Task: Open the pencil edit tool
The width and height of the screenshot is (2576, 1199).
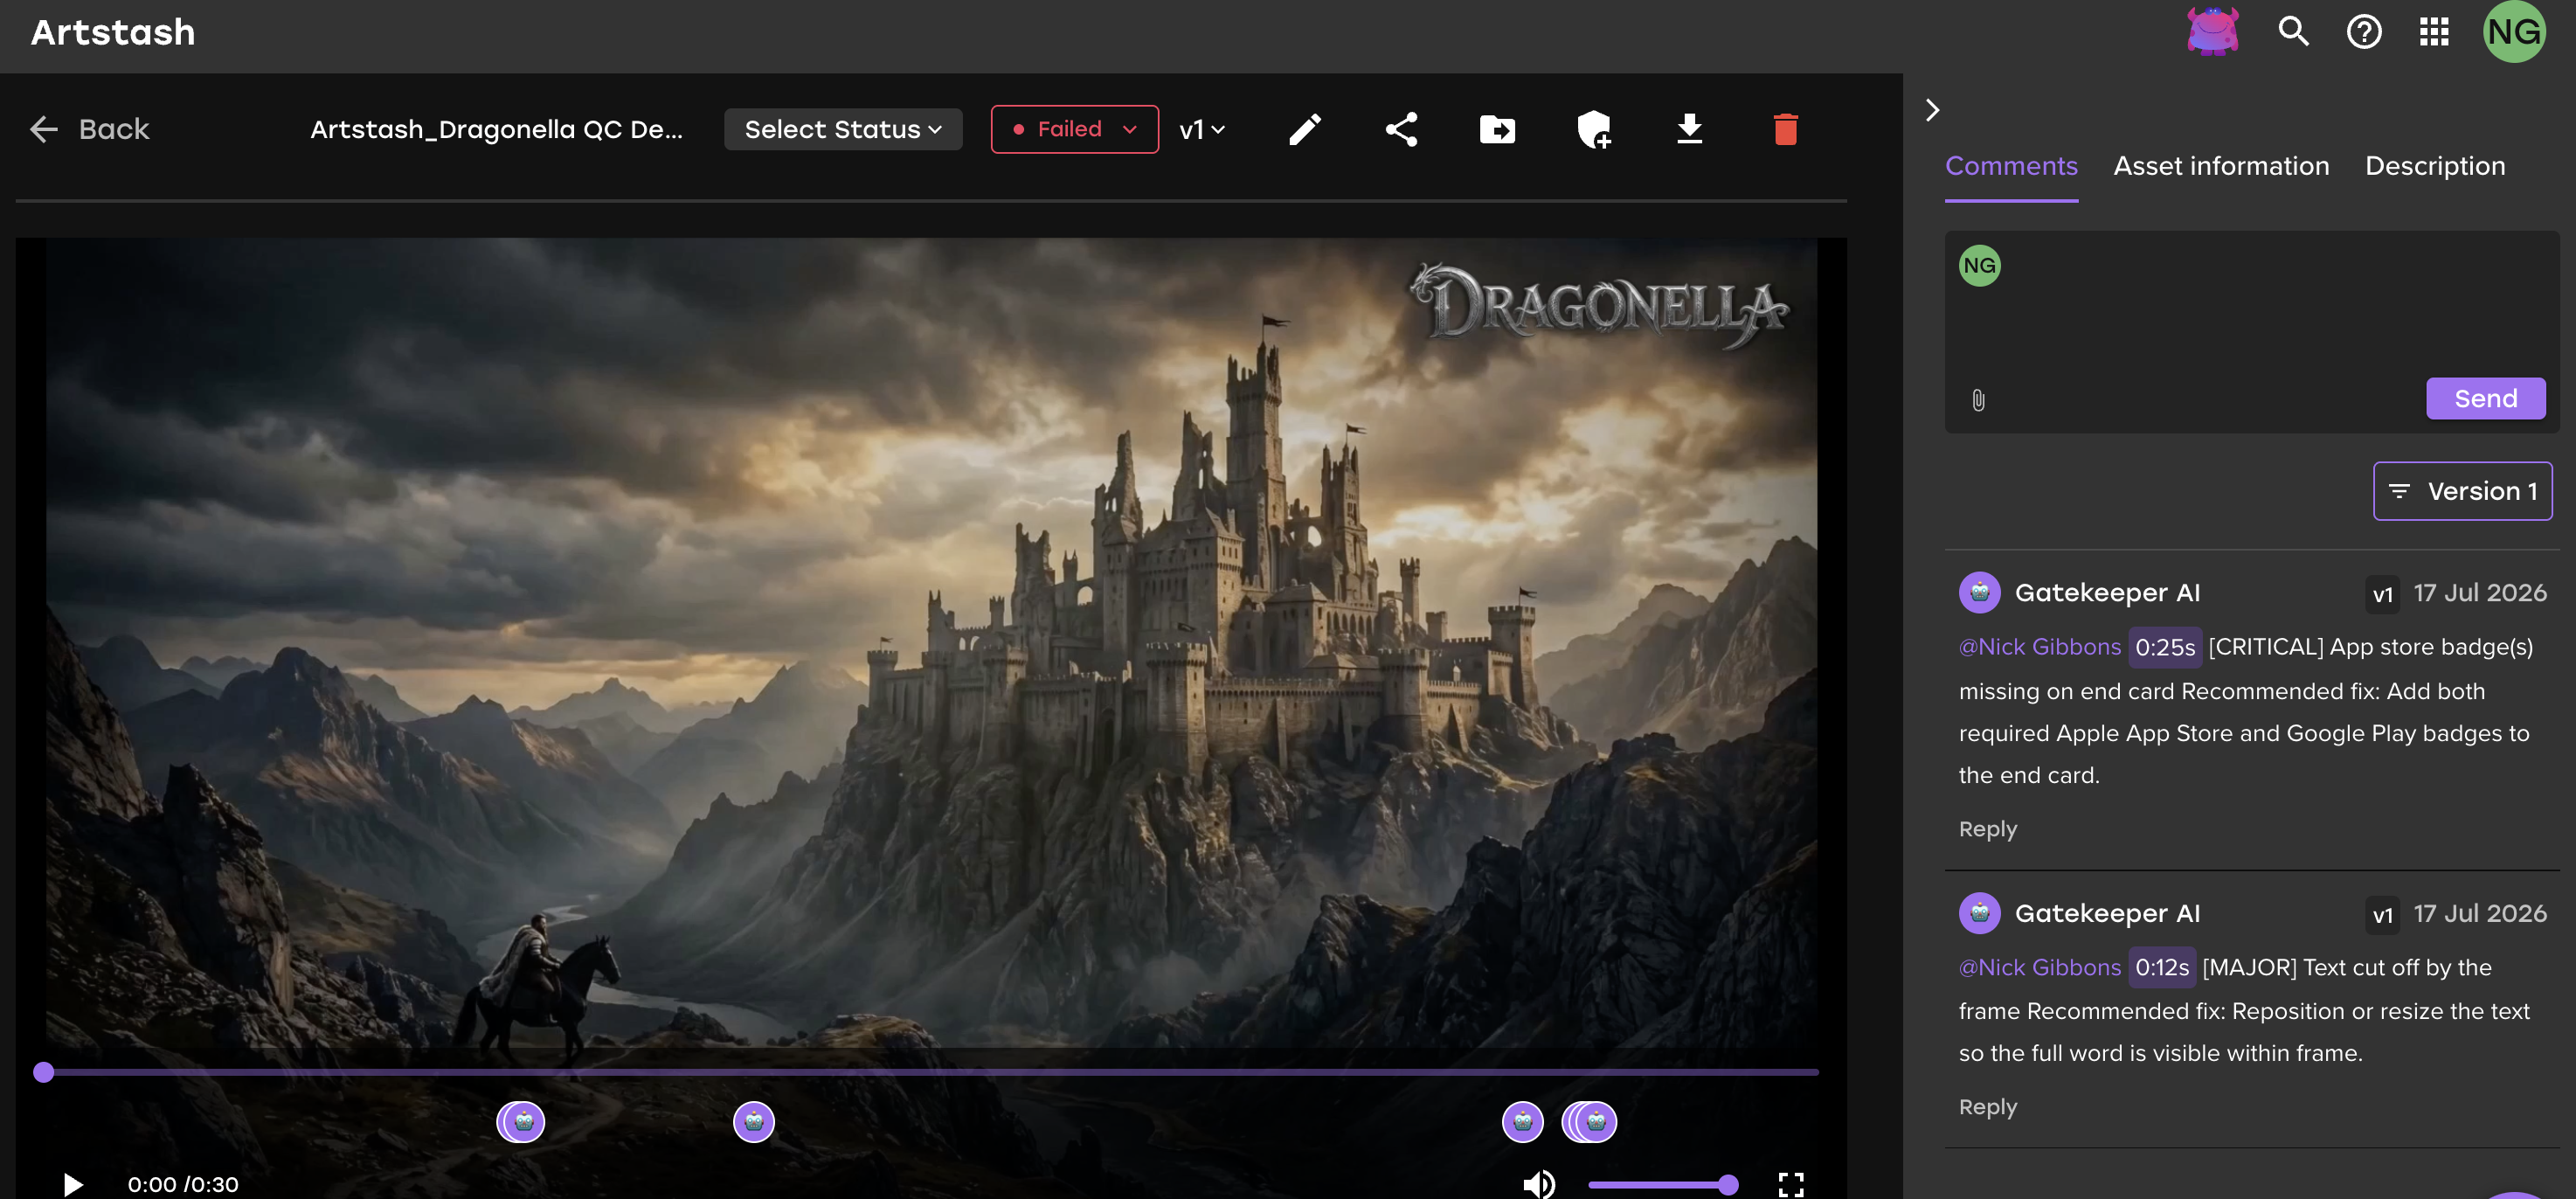Action: (1305, 129)
